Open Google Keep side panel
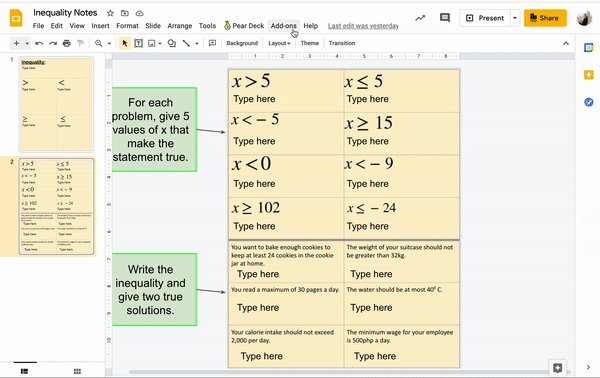The image size is (600, 378). tap(589, 75)
